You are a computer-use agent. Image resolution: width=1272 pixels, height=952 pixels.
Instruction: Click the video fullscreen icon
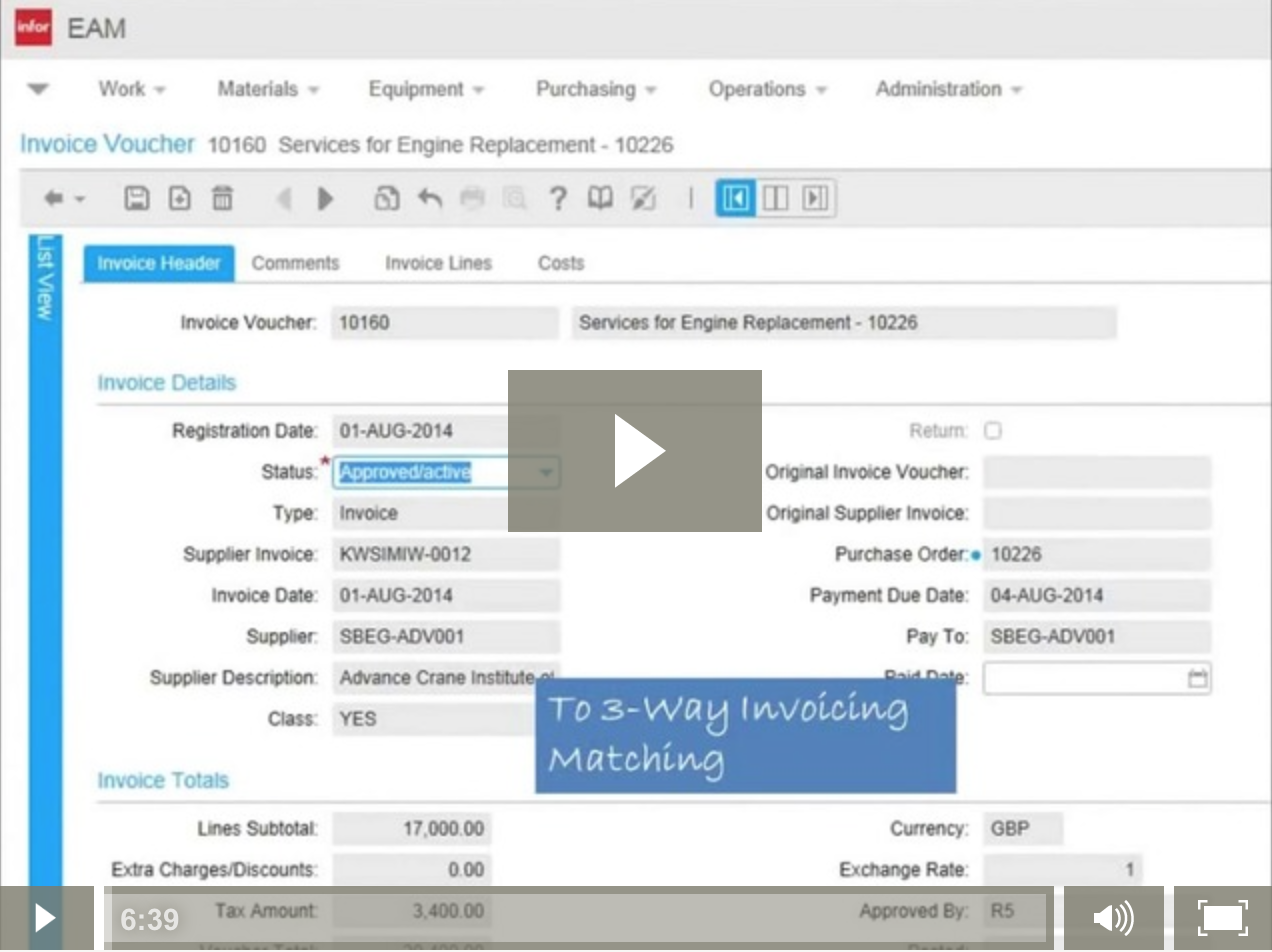[1222, 918]
